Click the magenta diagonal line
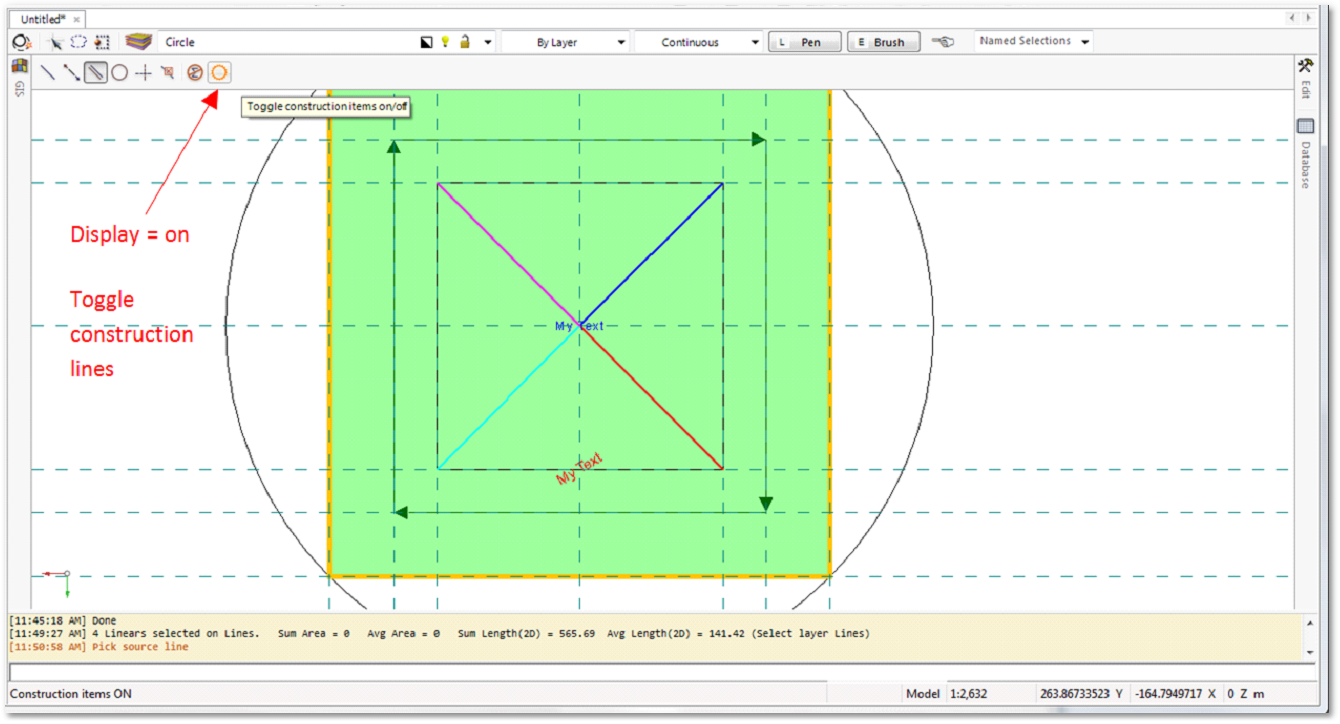 [x=508, y=254]
